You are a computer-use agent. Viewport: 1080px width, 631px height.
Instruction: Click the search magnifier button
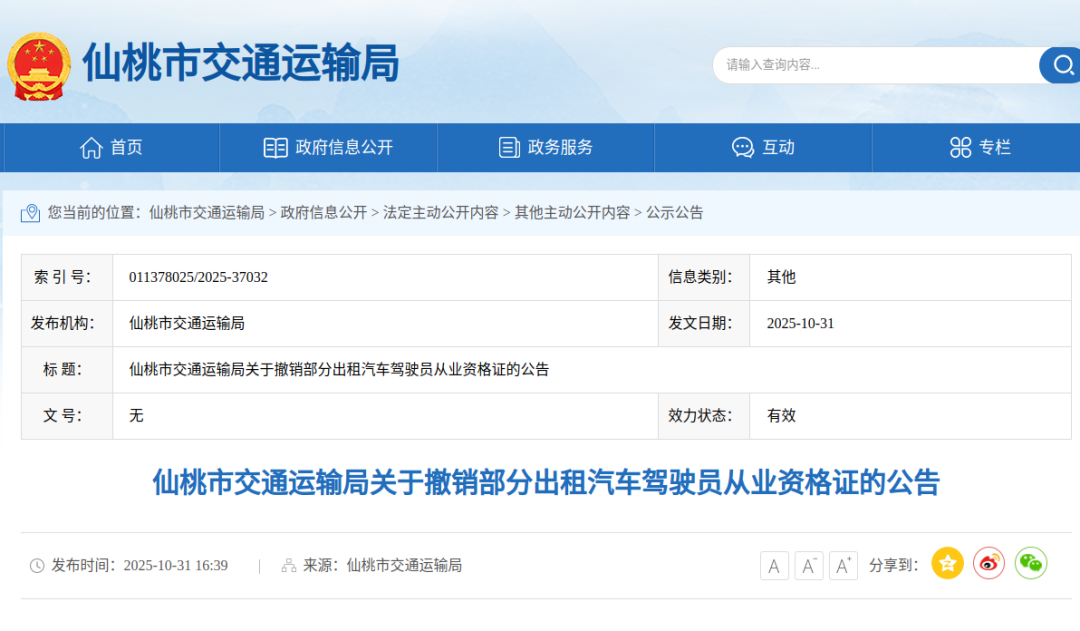pos(1061,65)
